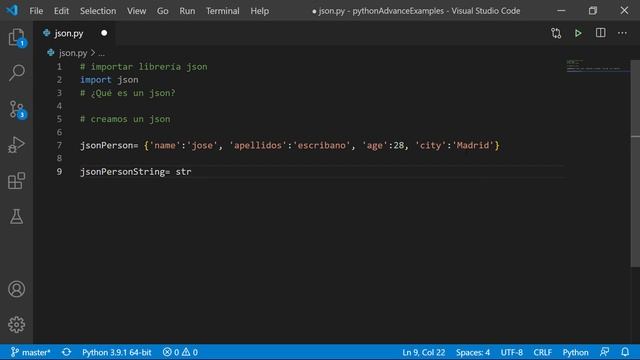Click the jsonPersonString variable on line 9
Image resolution: width=640 pixels, height=360 pixels.
[122, 172]
